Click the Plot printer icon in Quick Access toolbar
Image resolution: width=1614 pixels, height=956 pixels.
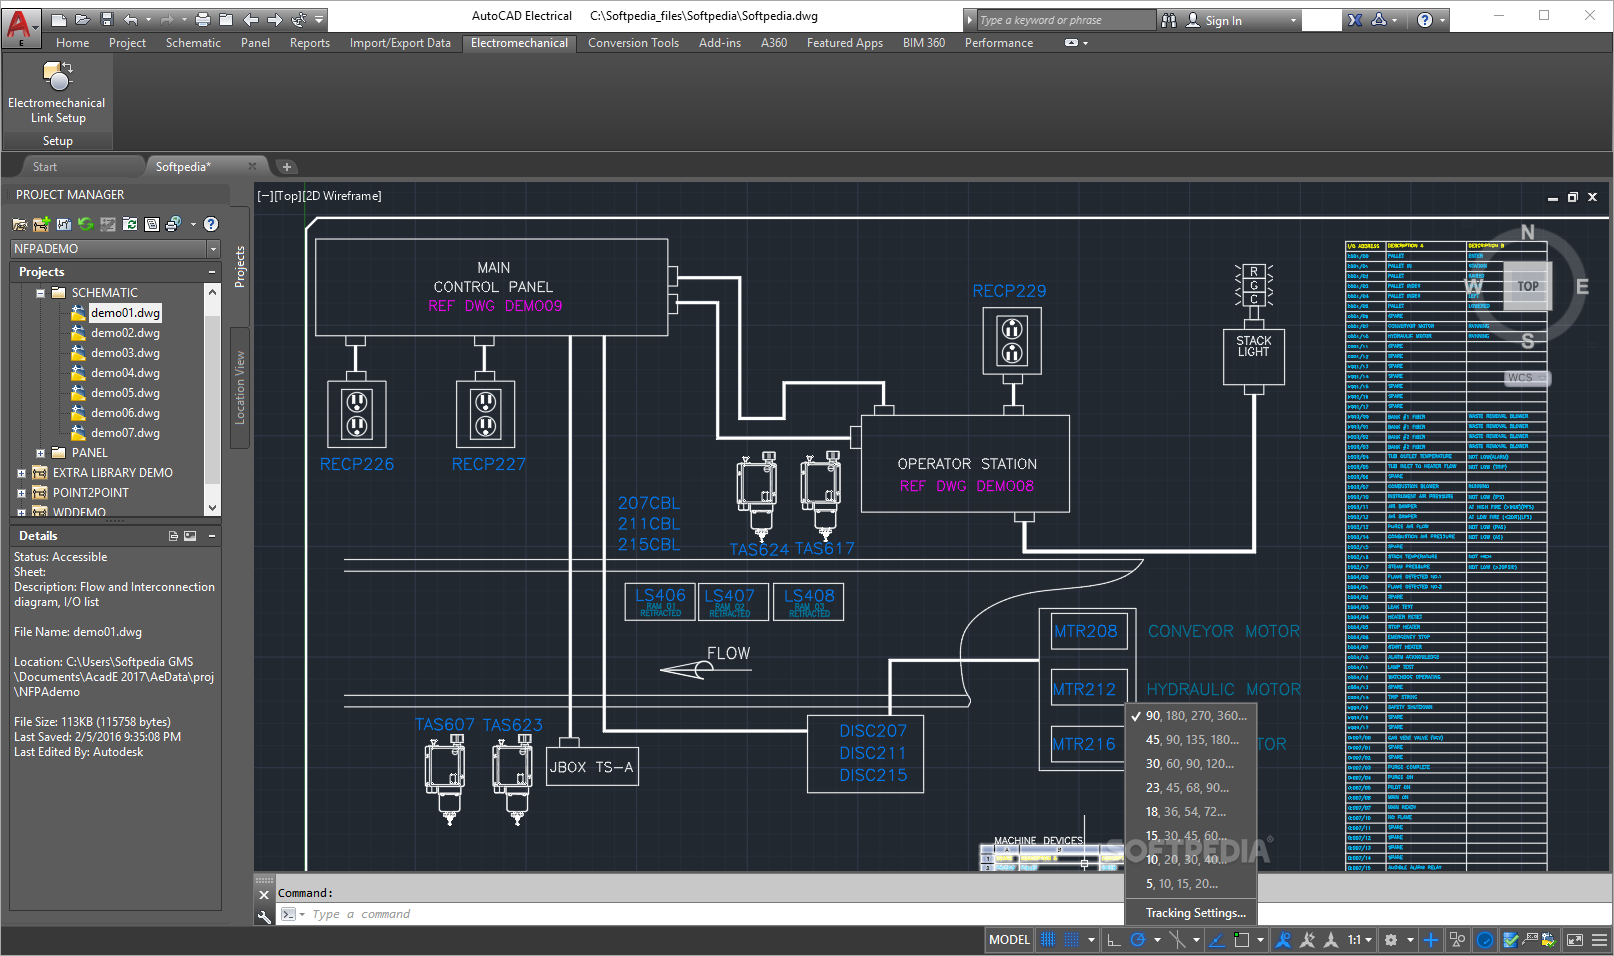pyautogui.click(x=203, y=19)
